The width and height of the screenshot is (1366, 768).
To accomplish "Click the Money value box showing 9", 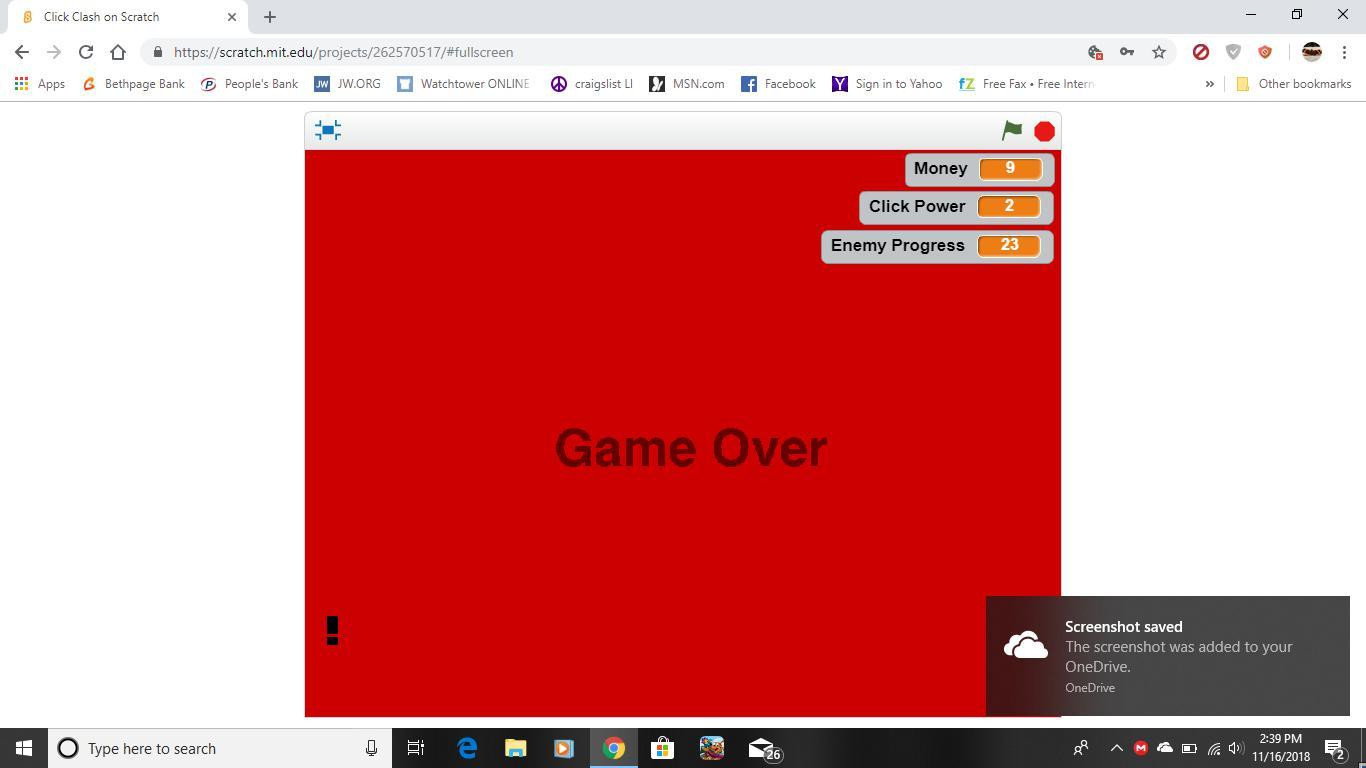I will click(x=1010, y=168).
